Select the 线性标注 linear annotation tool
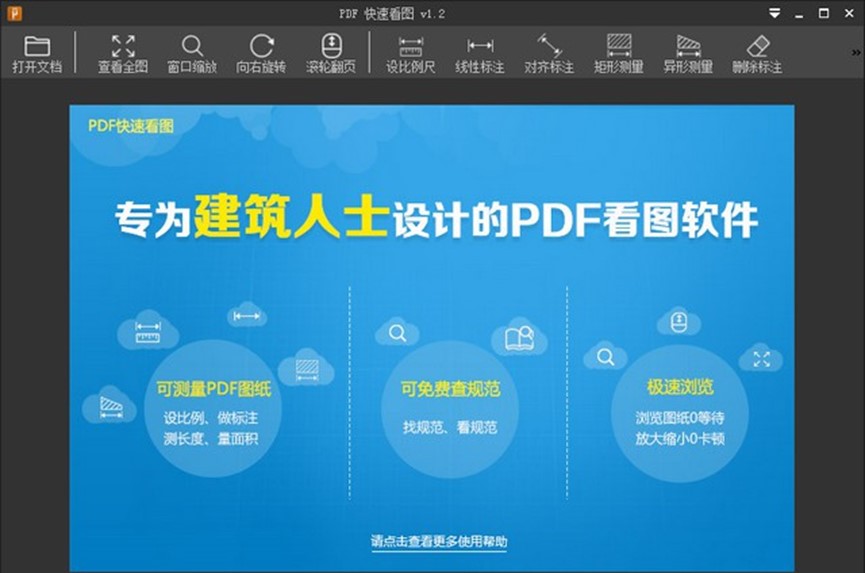865x573 pixels. tap(480, 54)
